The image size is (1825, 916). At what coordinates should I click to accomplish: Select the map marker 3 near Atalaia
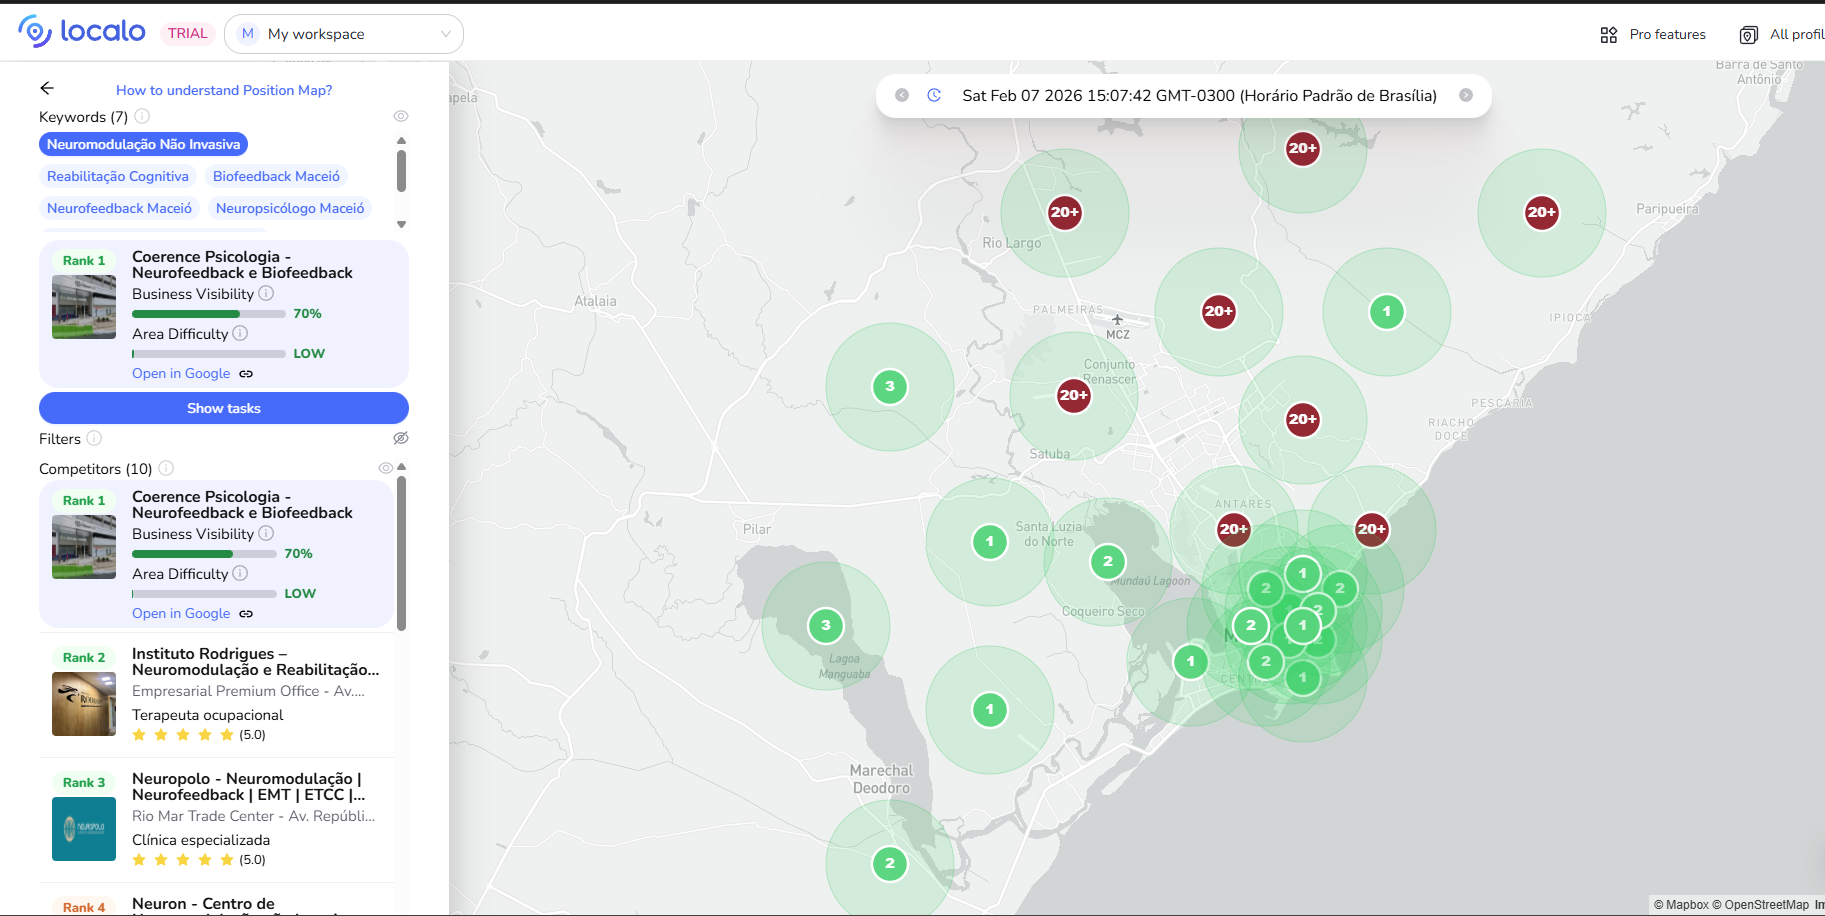889,386
